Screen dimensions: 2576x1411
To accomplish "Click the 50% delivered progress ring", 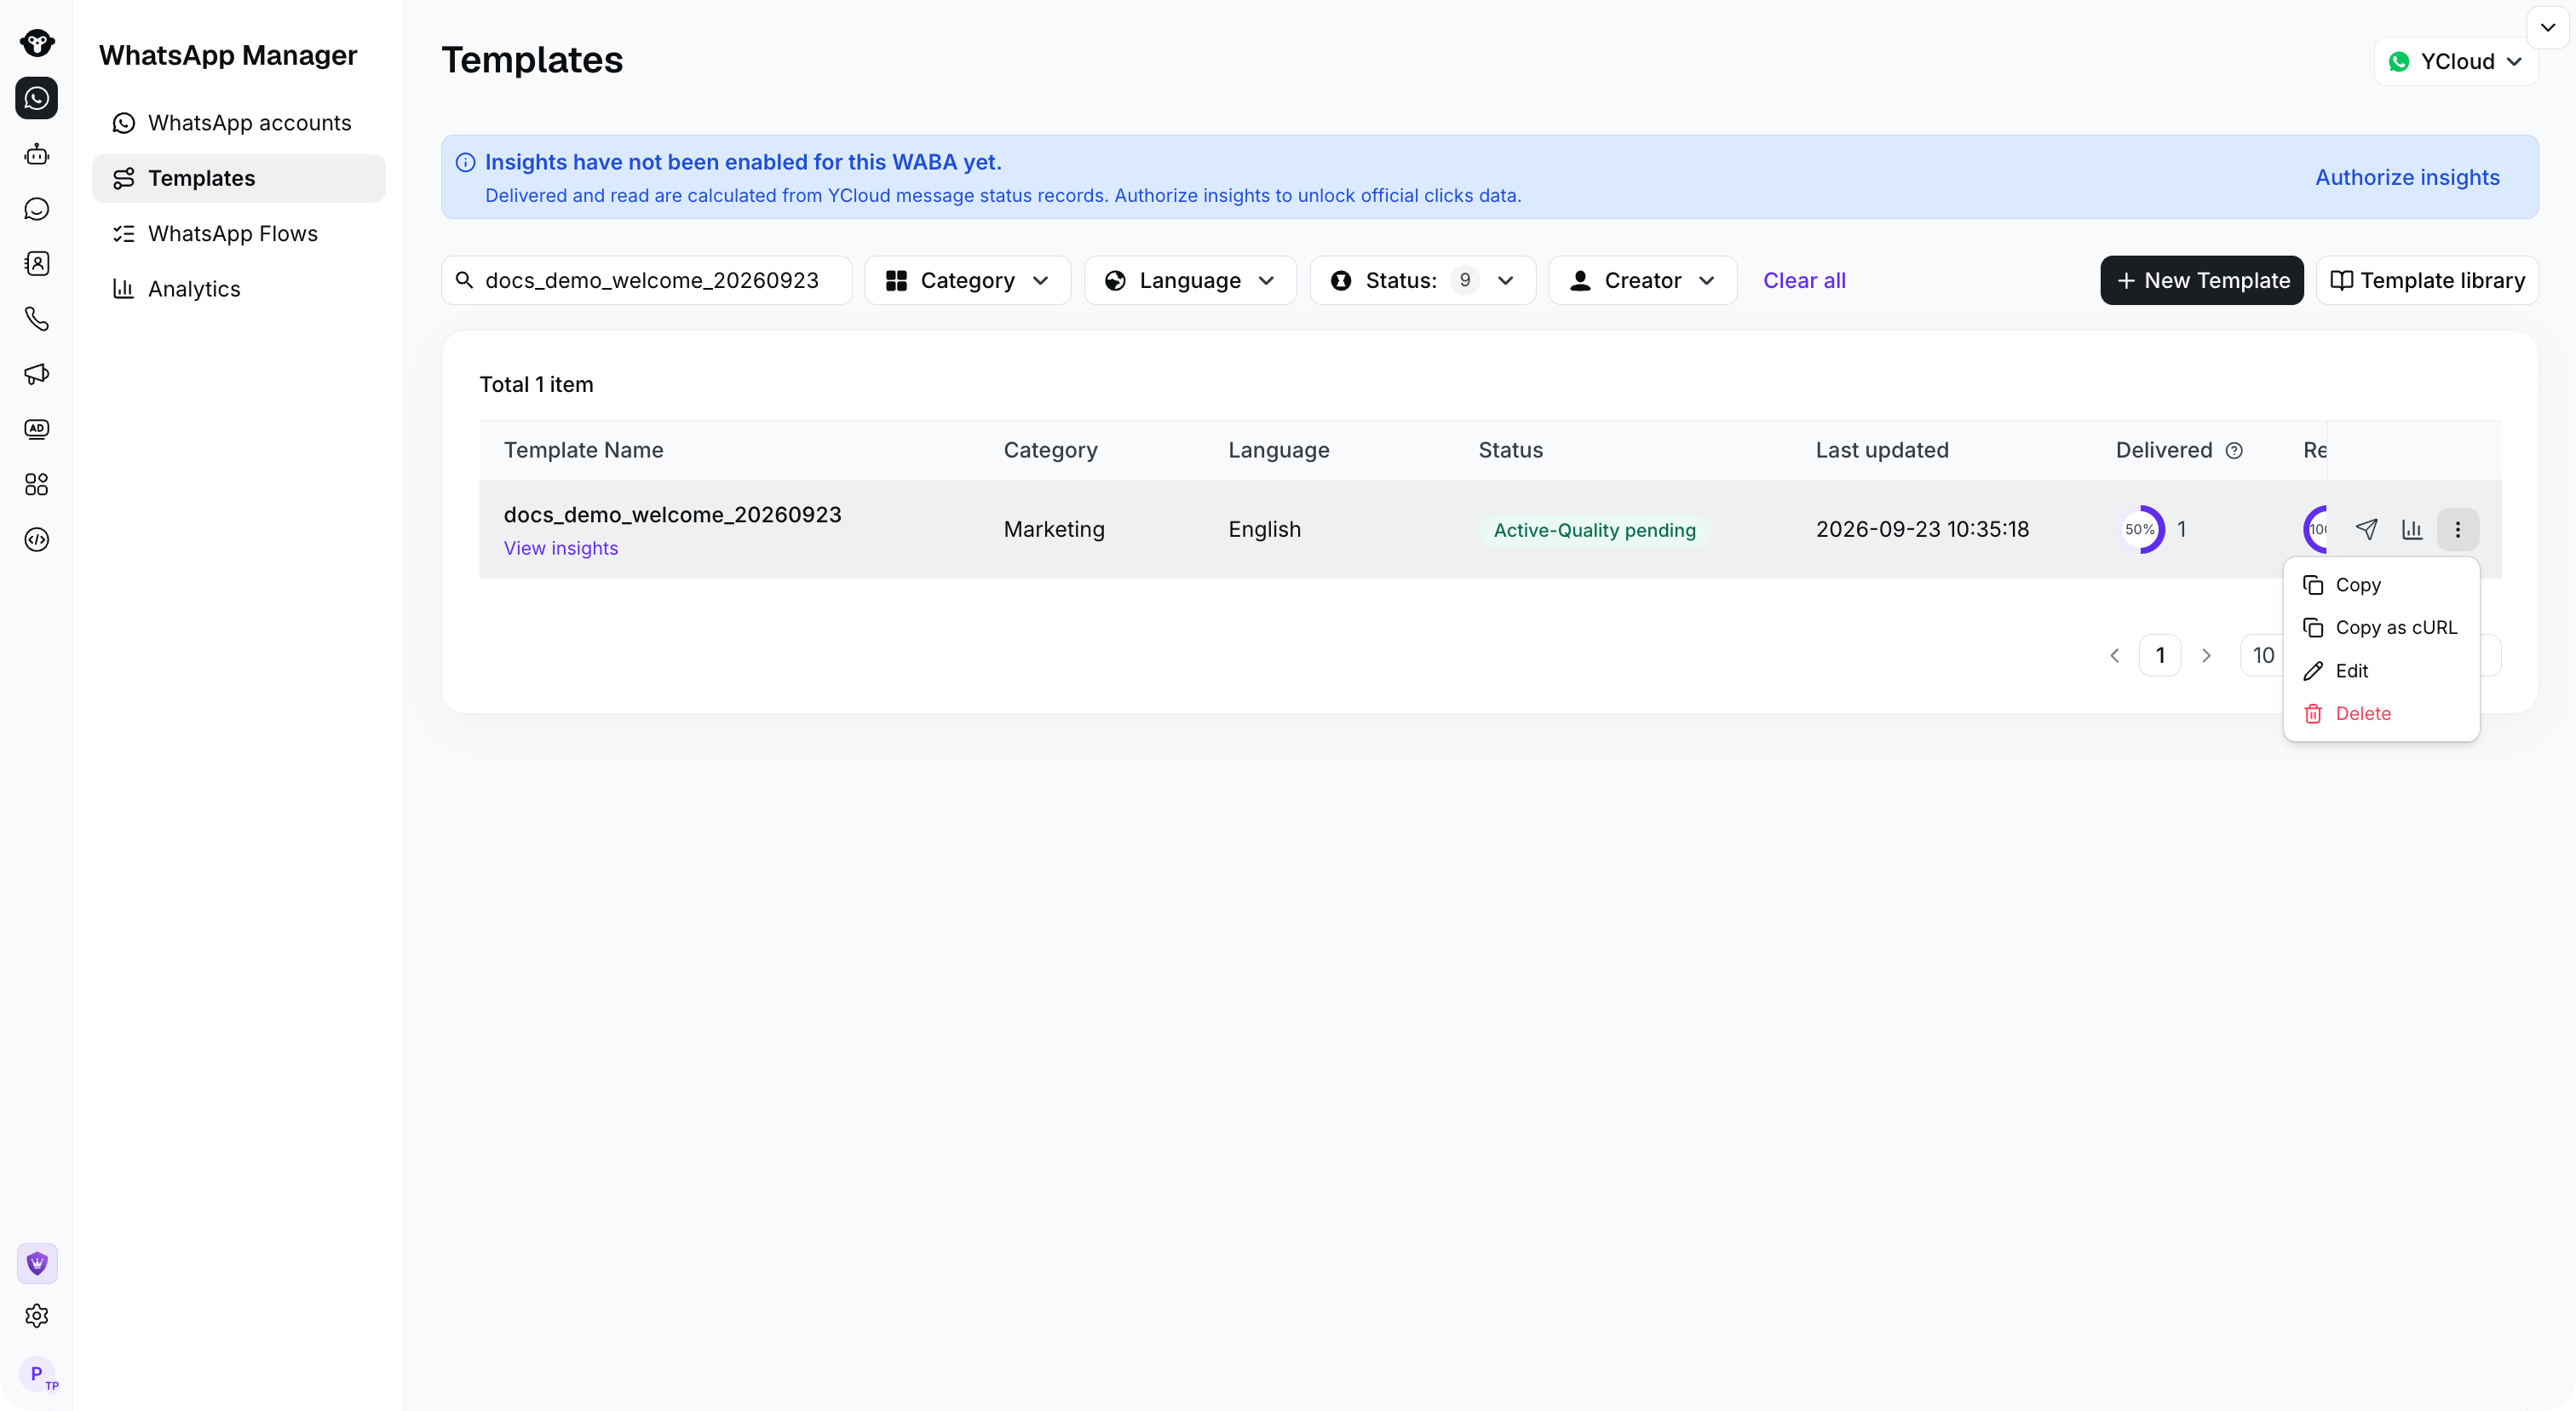I will click(x=2141, y=530).
